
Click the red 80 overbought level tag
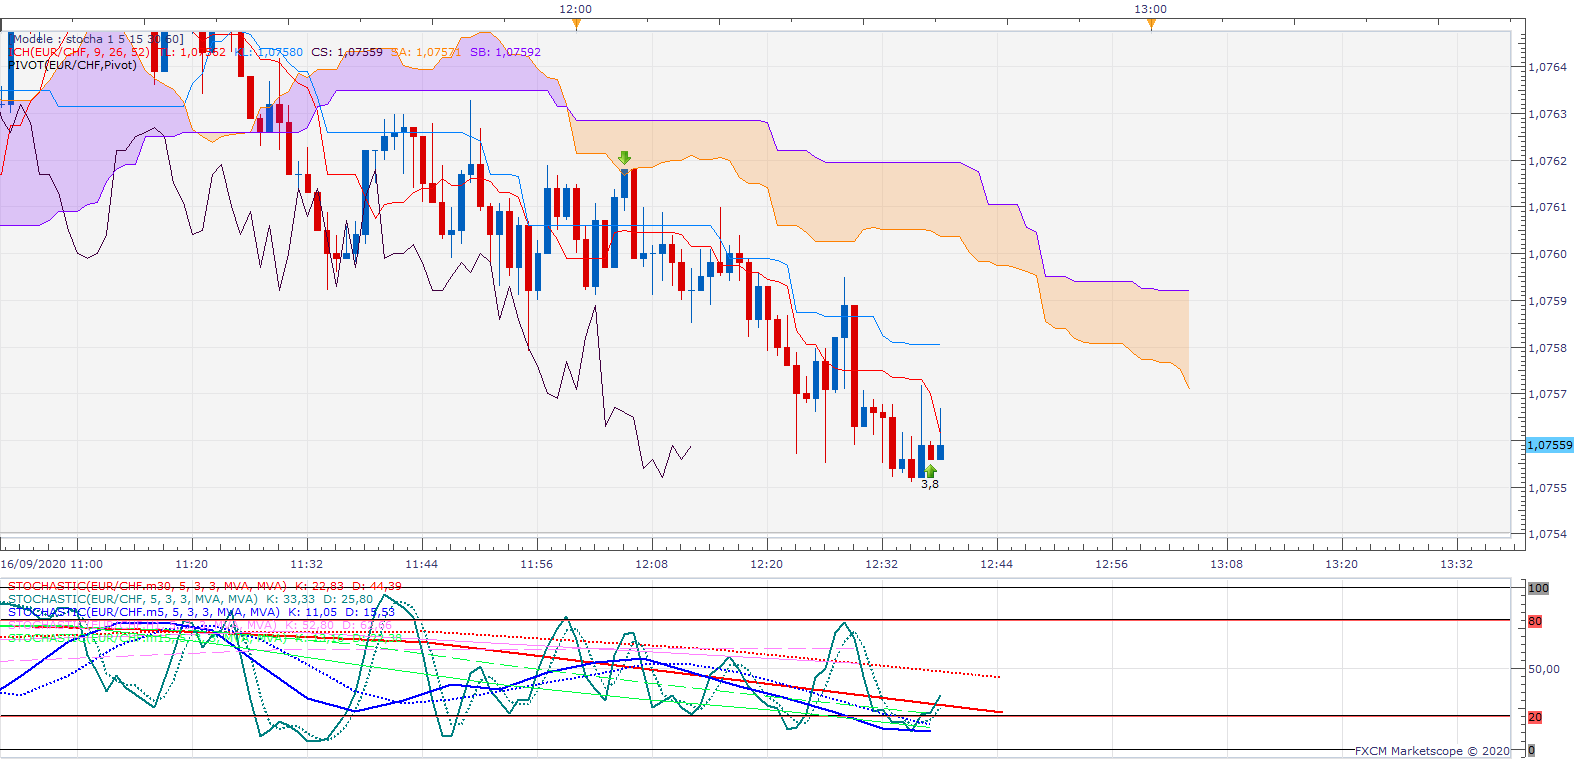(1535, 621)
